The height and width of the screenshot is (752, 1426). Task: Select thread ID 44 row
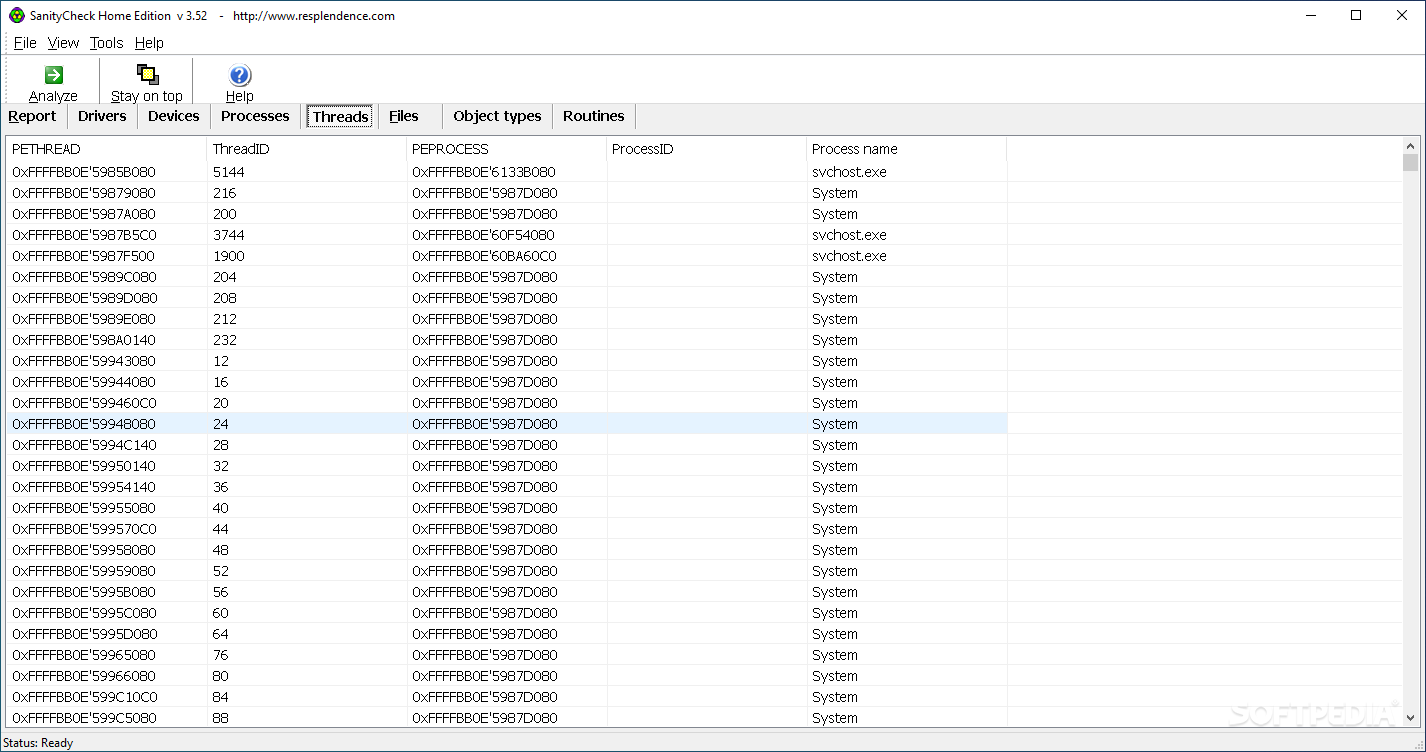(x=506, y=529)
